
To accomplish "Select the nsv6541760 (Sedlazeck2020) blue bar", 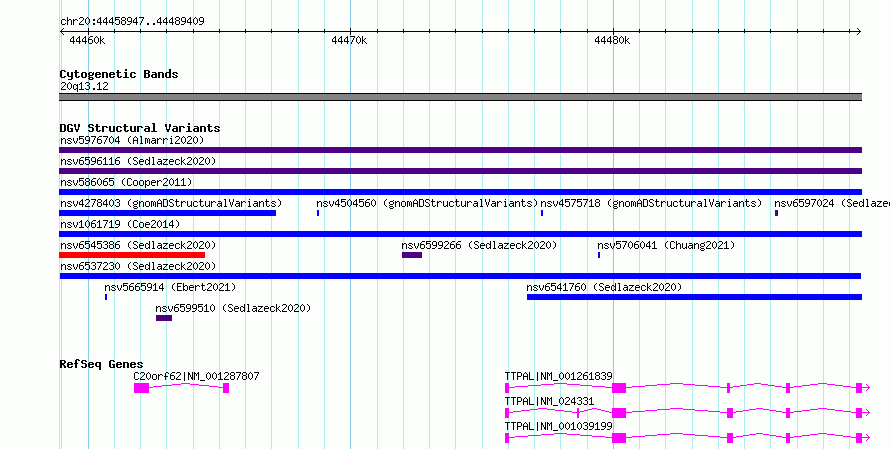I will pyautogui.click(x=694, y=297).
